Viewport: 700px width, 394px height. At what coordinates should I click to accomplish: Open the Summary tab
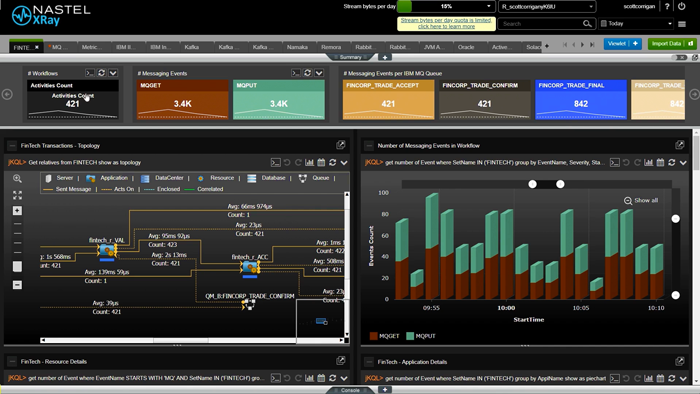coord(350,57)
